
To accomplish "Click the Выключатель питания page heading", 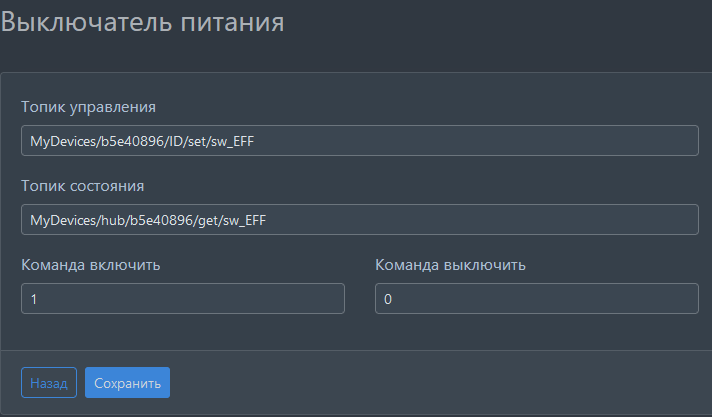I will pos(142,22).
